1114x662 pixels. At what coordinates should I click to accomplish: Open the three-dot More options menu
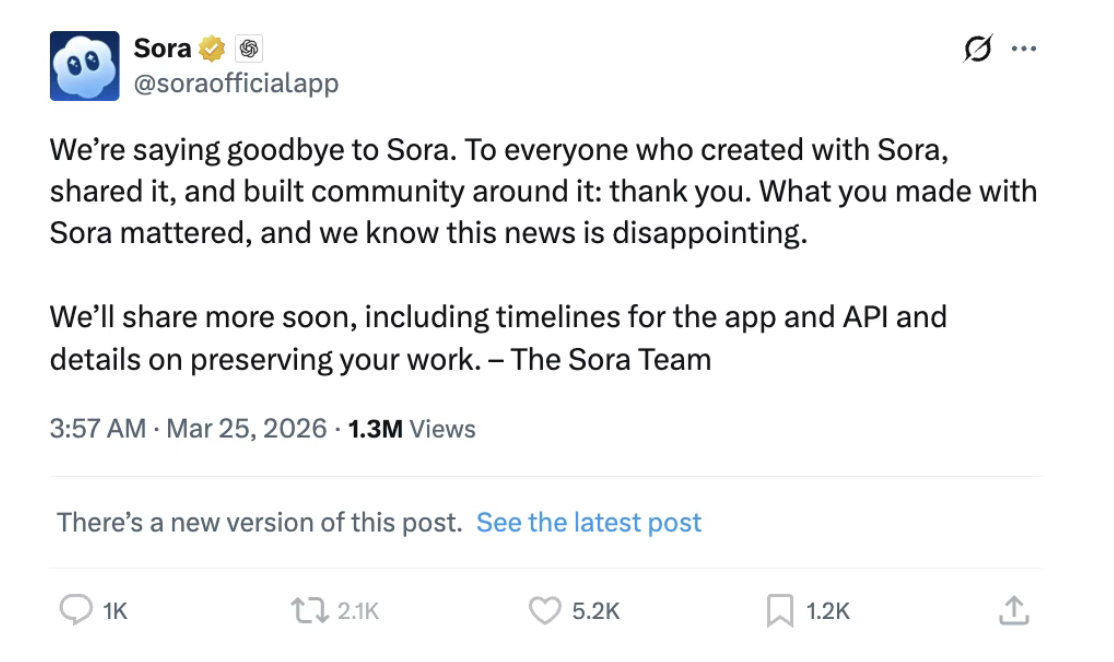pyautogui.click(x=1024, y=48)
